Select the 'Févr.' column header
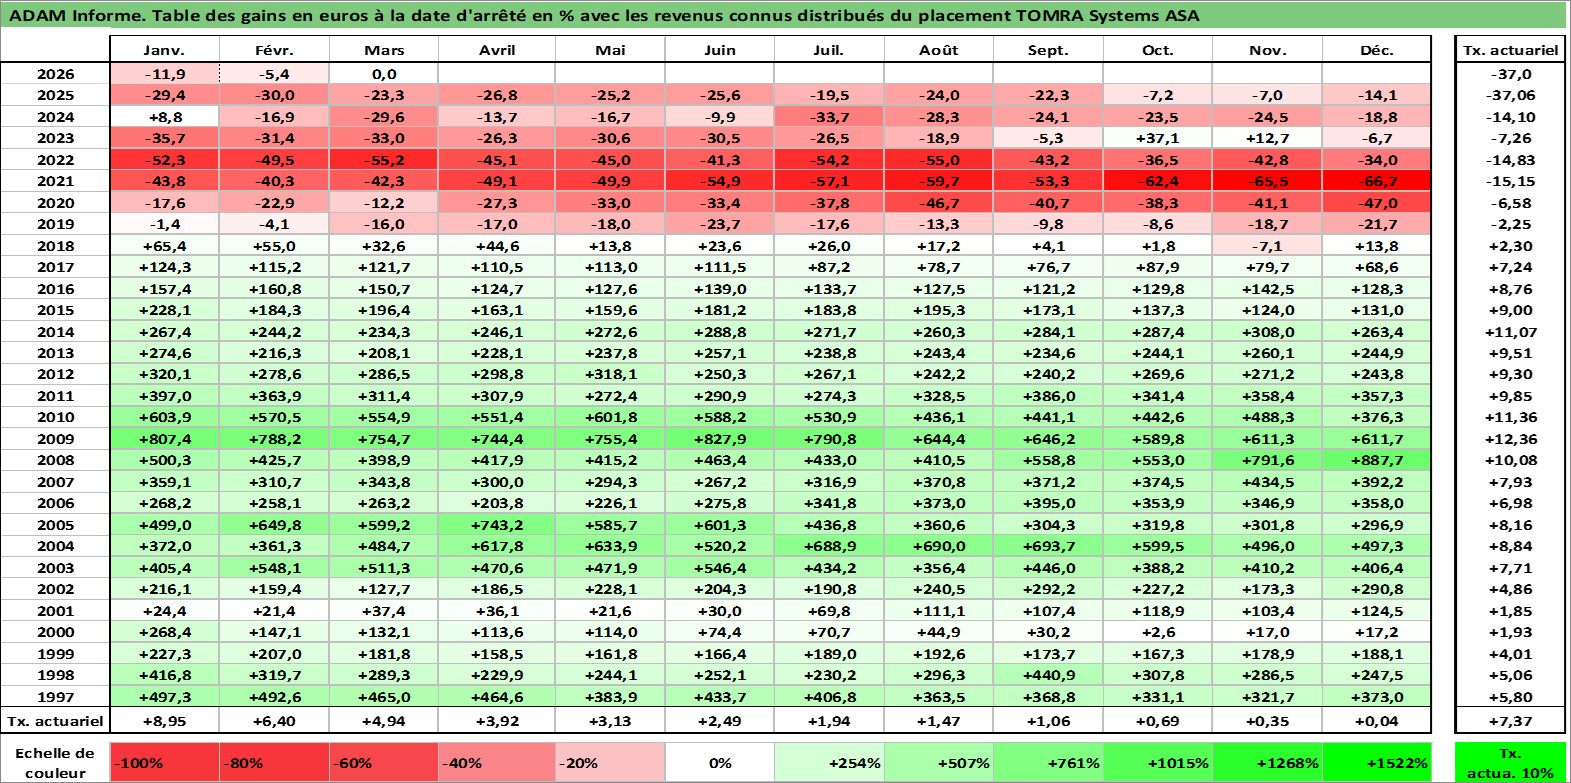 [274, 50]
